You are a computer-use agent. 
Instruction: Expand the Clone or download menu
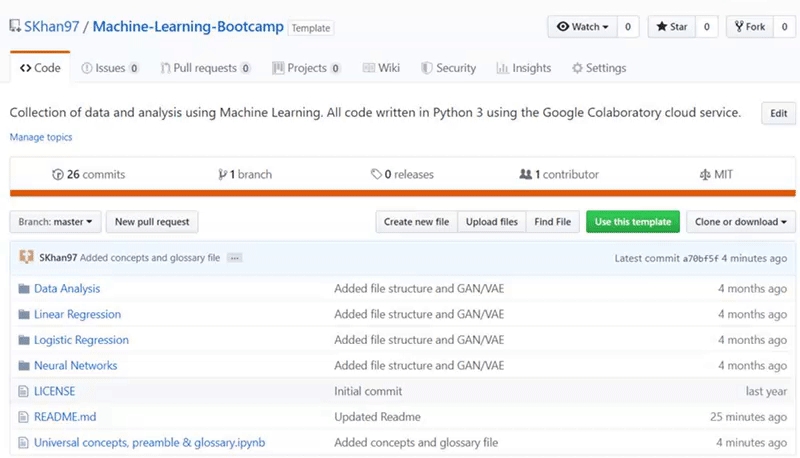[x=741, y=221]
